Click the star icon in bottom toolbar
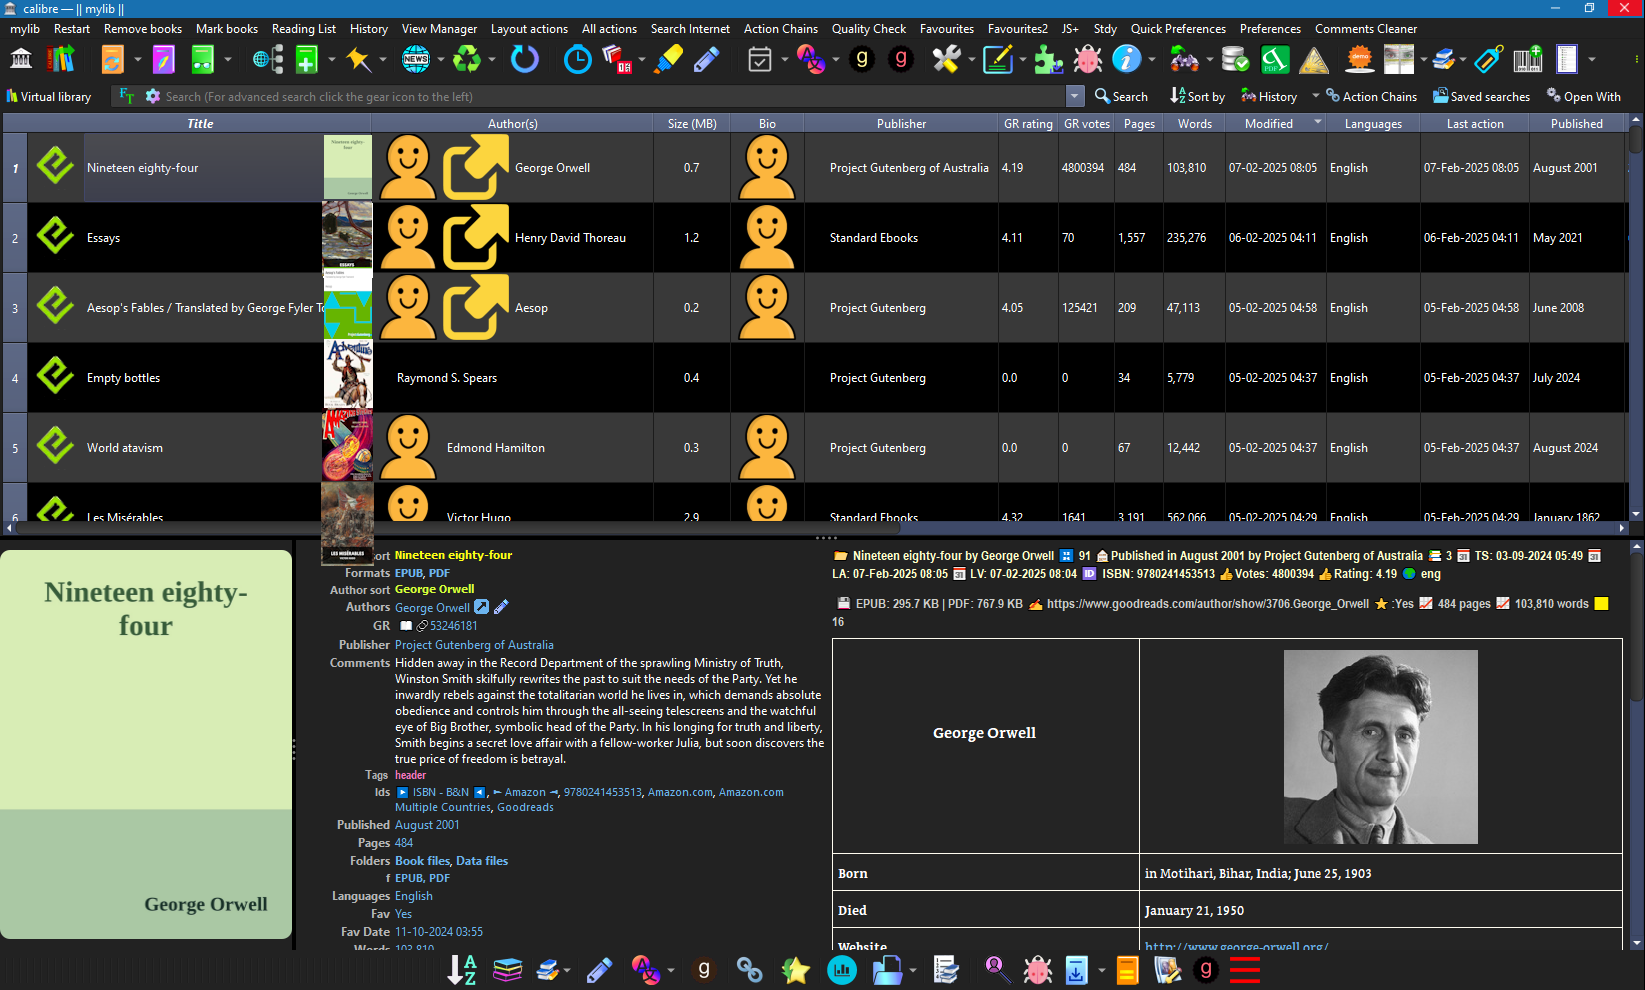The image size is (1645, 990). (x=796, y=970)
